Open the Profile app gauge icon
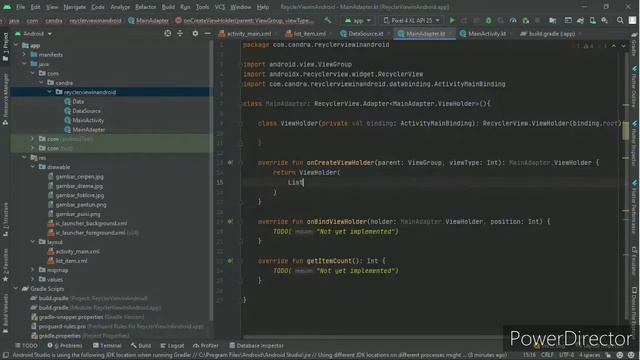Image resolution: width=640 pixels, height=360 pixels. [513, 20]
